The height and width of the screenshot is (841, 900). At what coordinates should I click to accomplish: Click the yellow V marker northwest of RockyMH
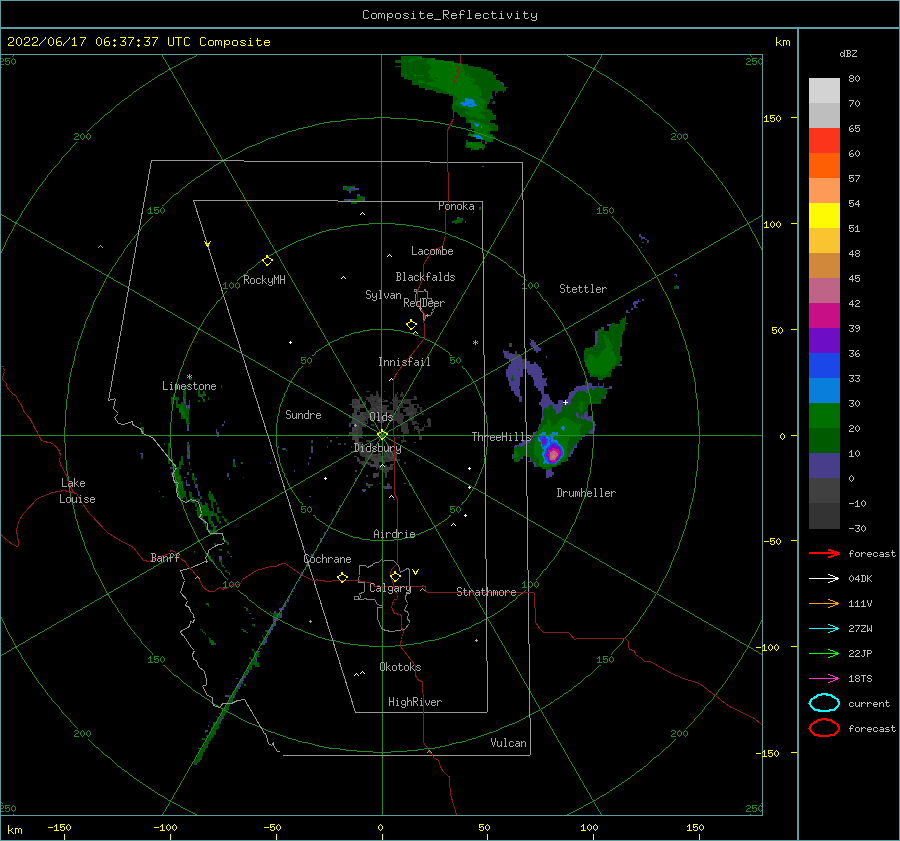point(208,244)
